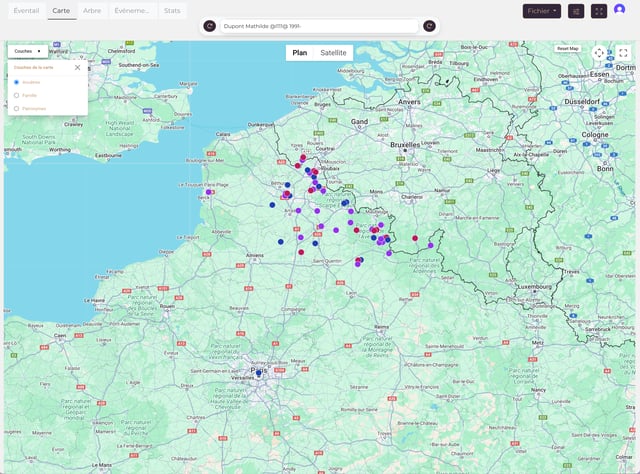Click the round arrow icon right of search
Image resolution: width=640 pixels, height=474 pixels.
[429, 26]
